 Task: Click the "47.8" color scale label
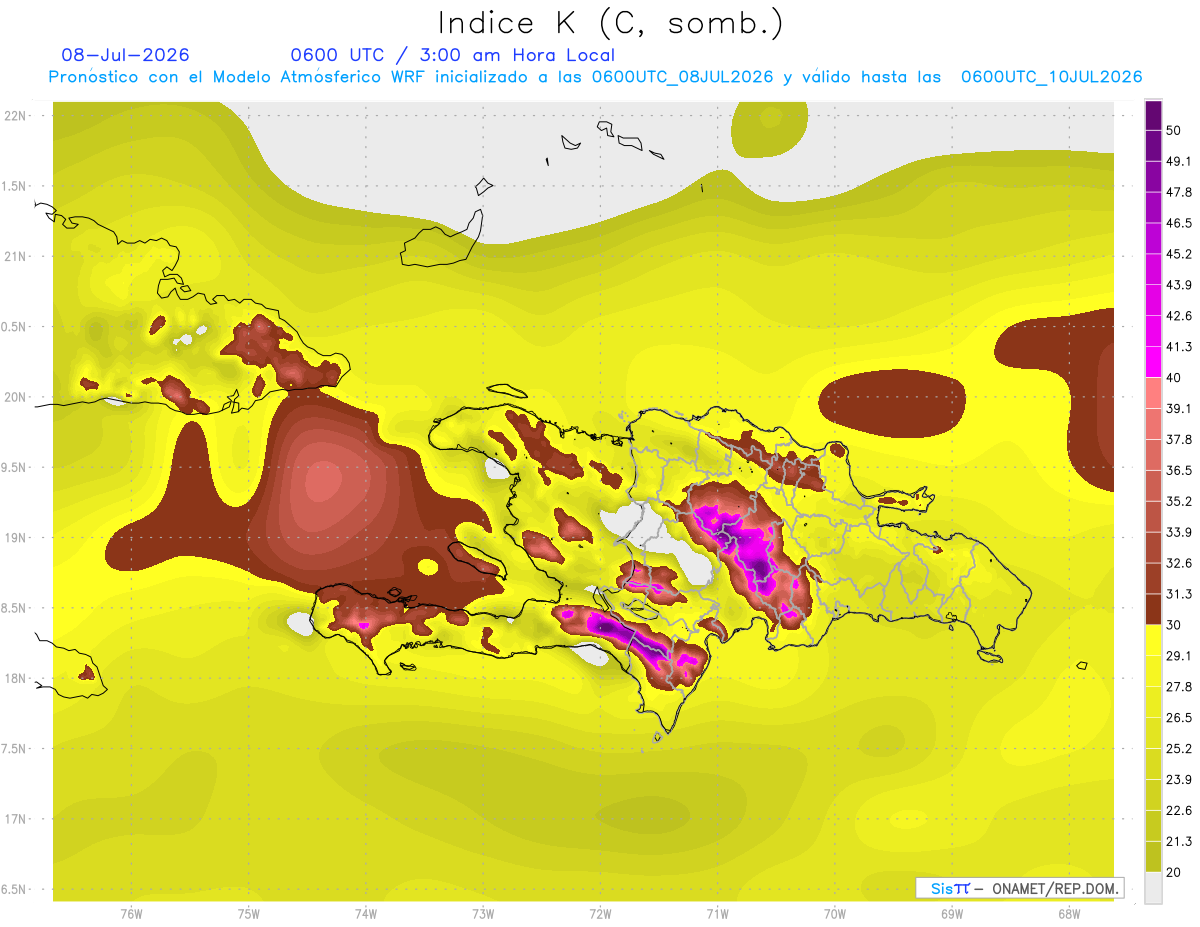click(1179, 192)
